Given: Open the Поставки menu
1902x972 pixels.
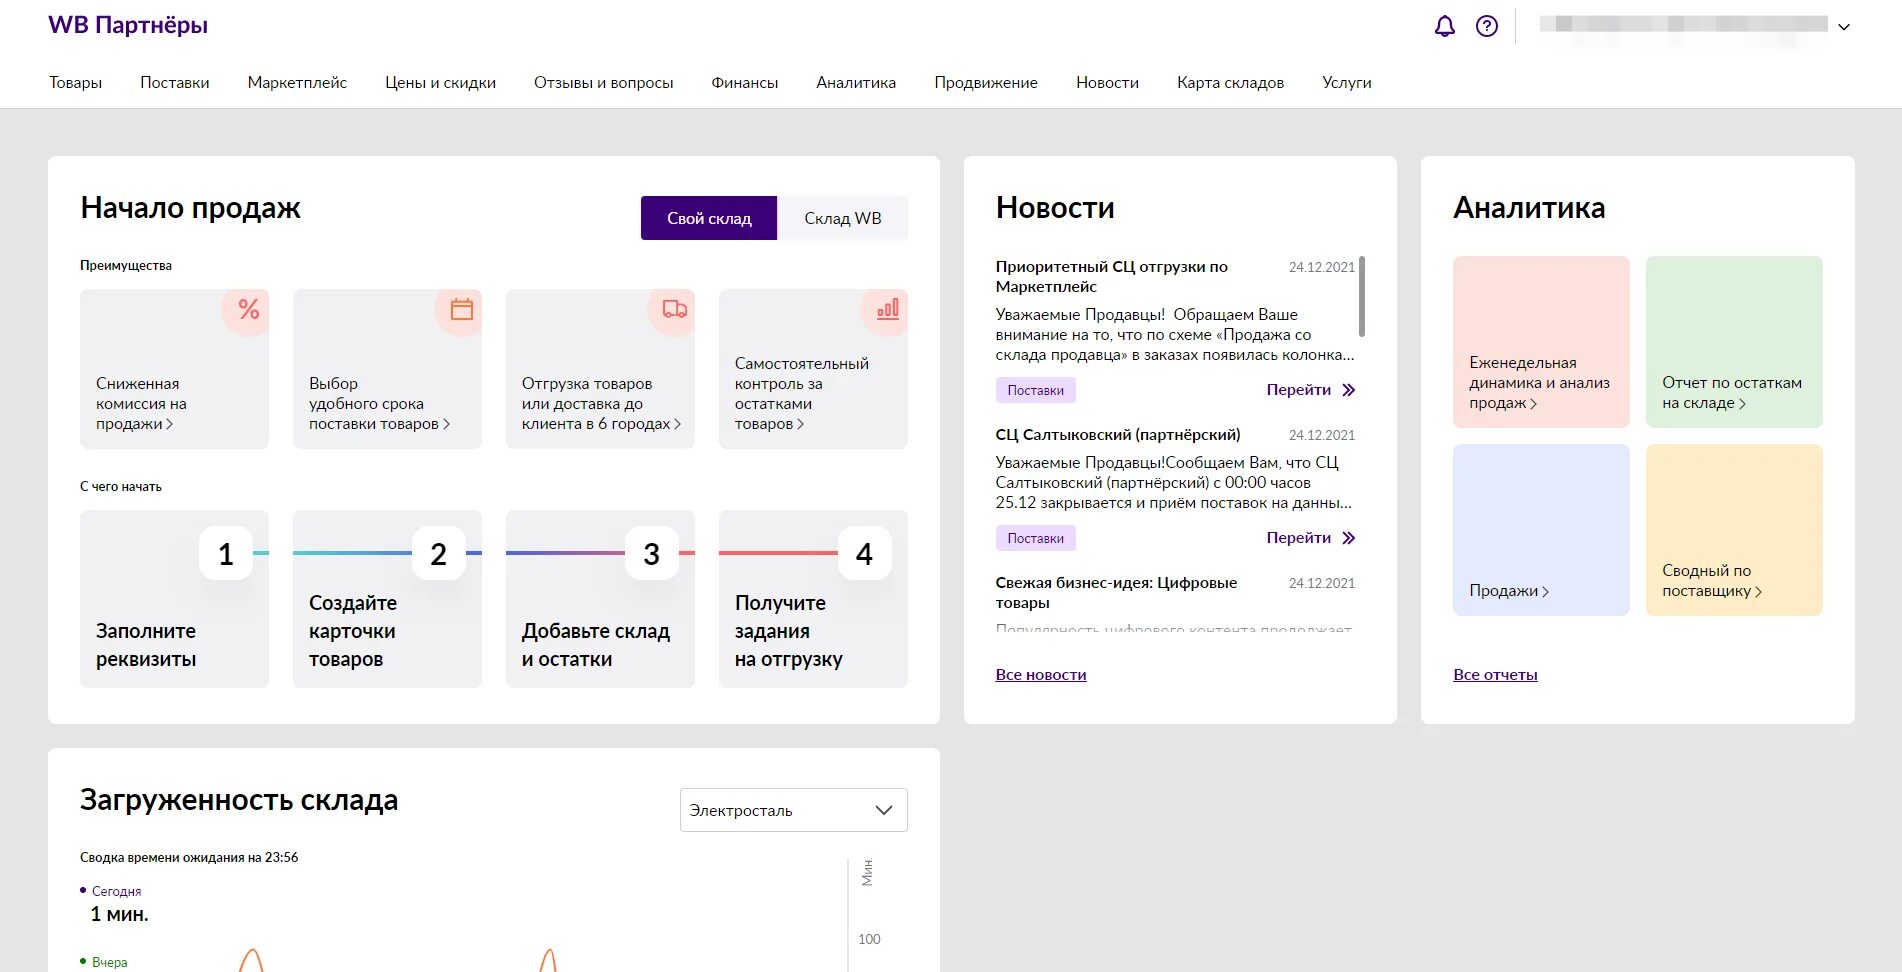Looking at the screenshot, I should [175, 82].
